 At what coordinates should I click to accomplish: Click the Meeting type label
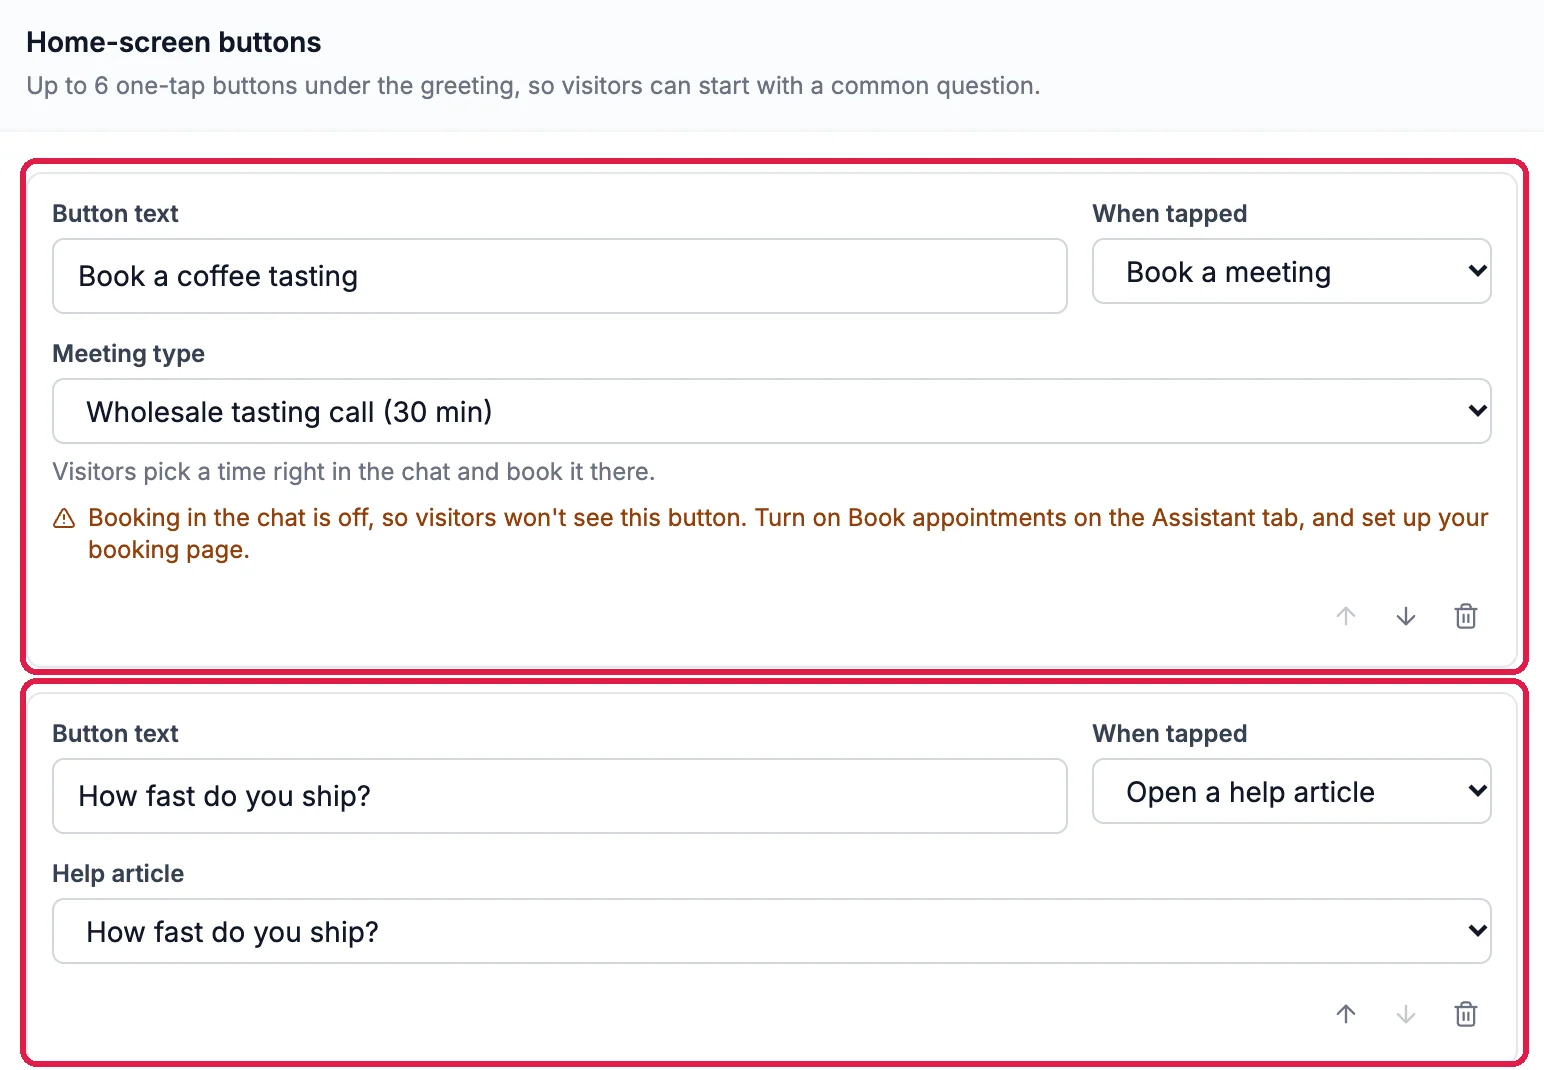point(129,354)
